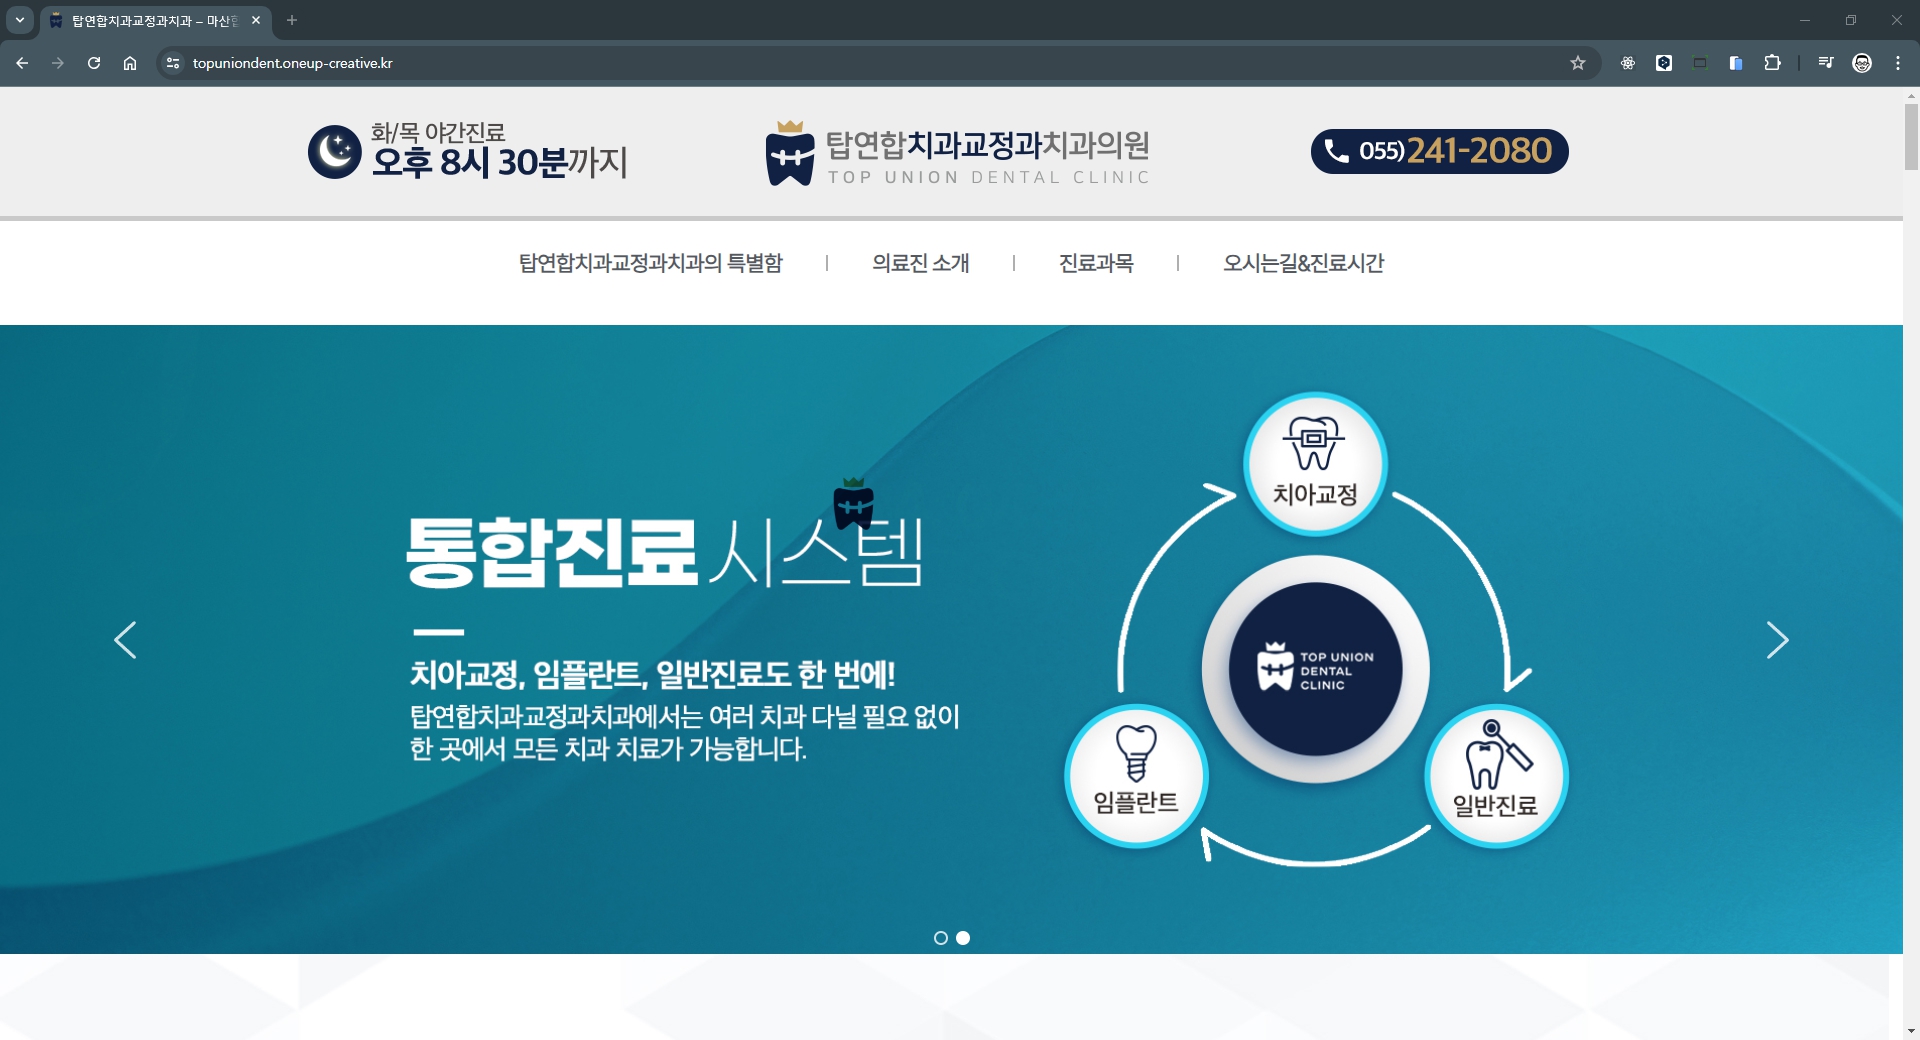Click the 치아교정 braces tooth icon
1920x1040 pixels.
tap(1314, 444)
